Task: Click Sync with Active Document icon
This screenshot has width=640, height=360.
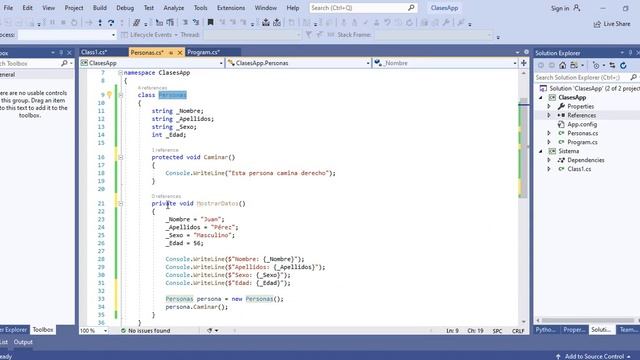Action: point(612,65)
